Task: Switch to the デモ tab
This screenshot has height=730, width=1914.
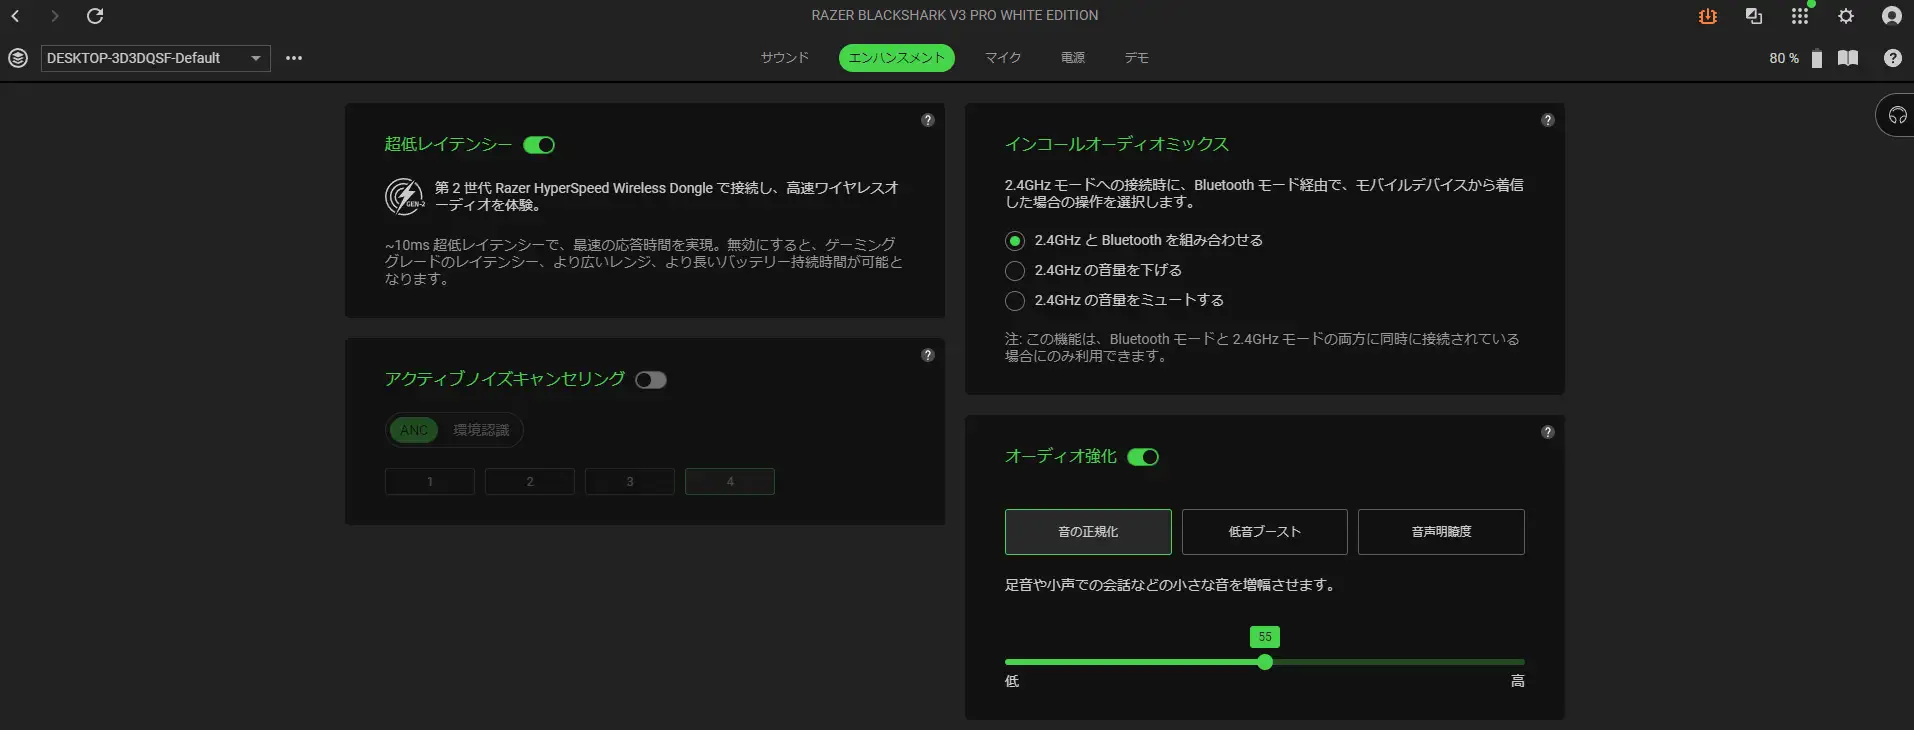Action: [1137, 58]
